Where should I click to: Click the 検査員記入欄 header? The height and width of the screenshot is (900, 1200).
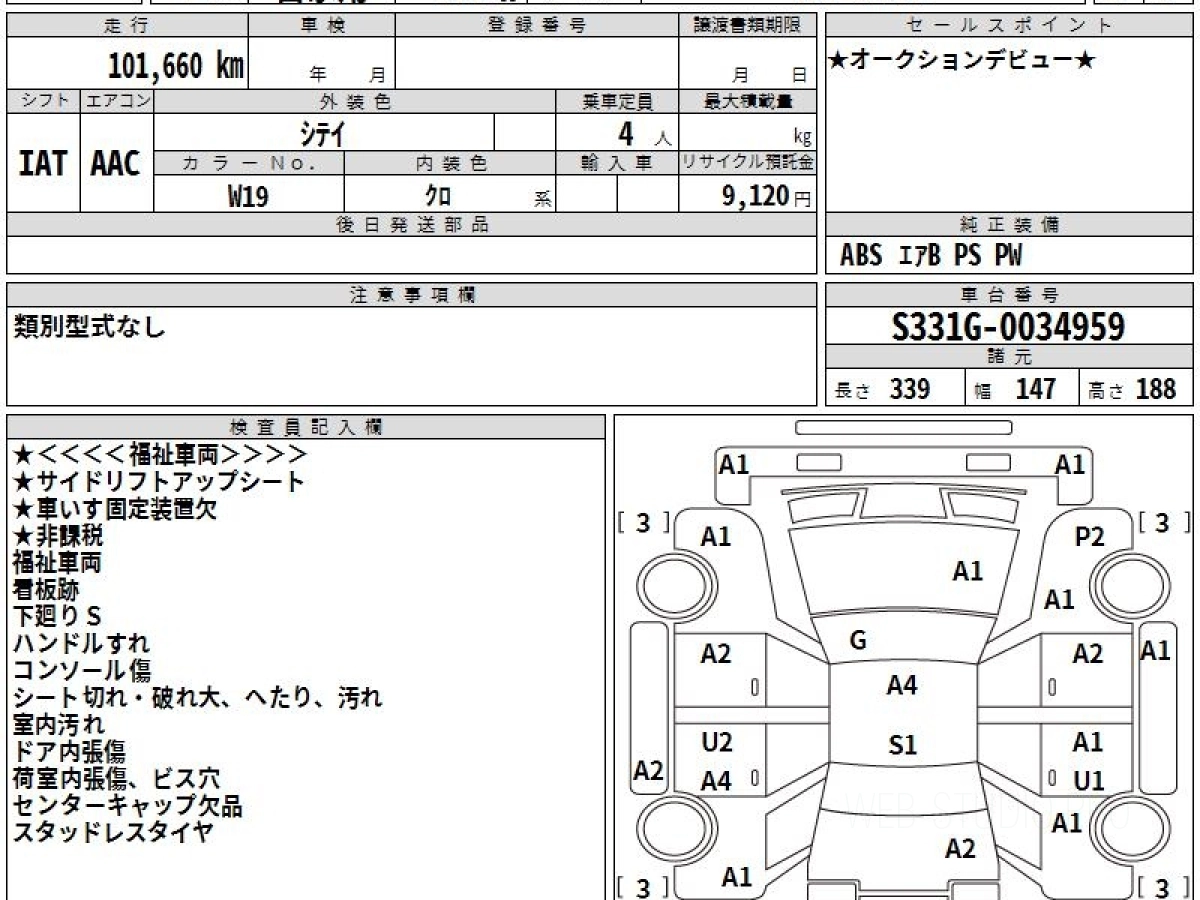coord(306,427)
